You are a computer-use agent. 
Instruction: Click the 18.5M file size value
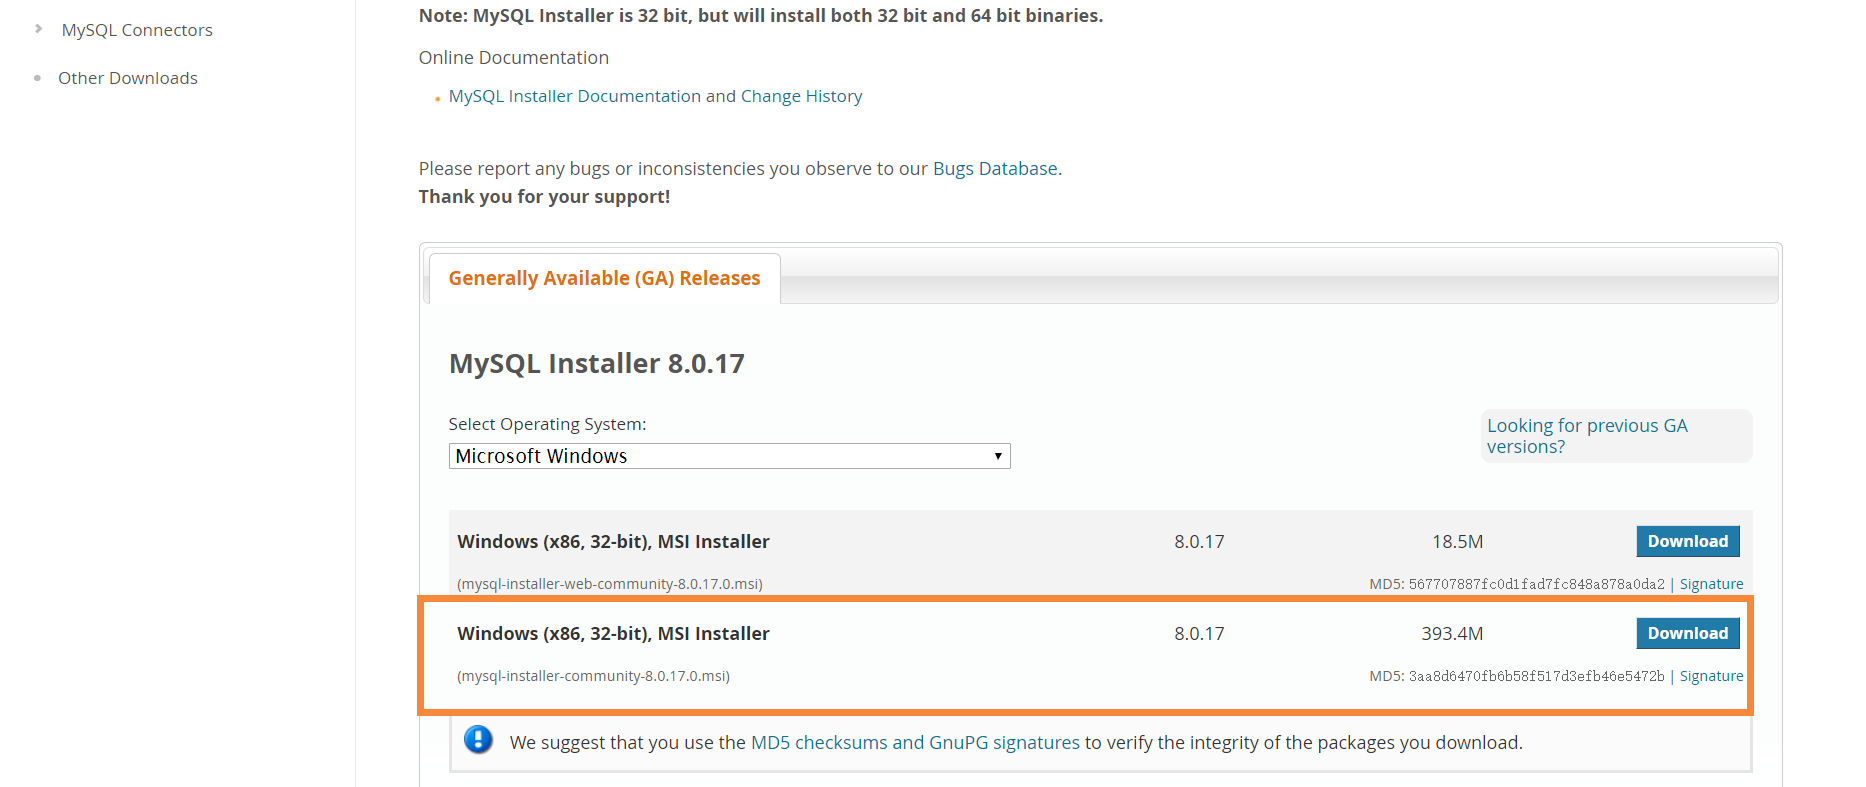pos(1457,541)
